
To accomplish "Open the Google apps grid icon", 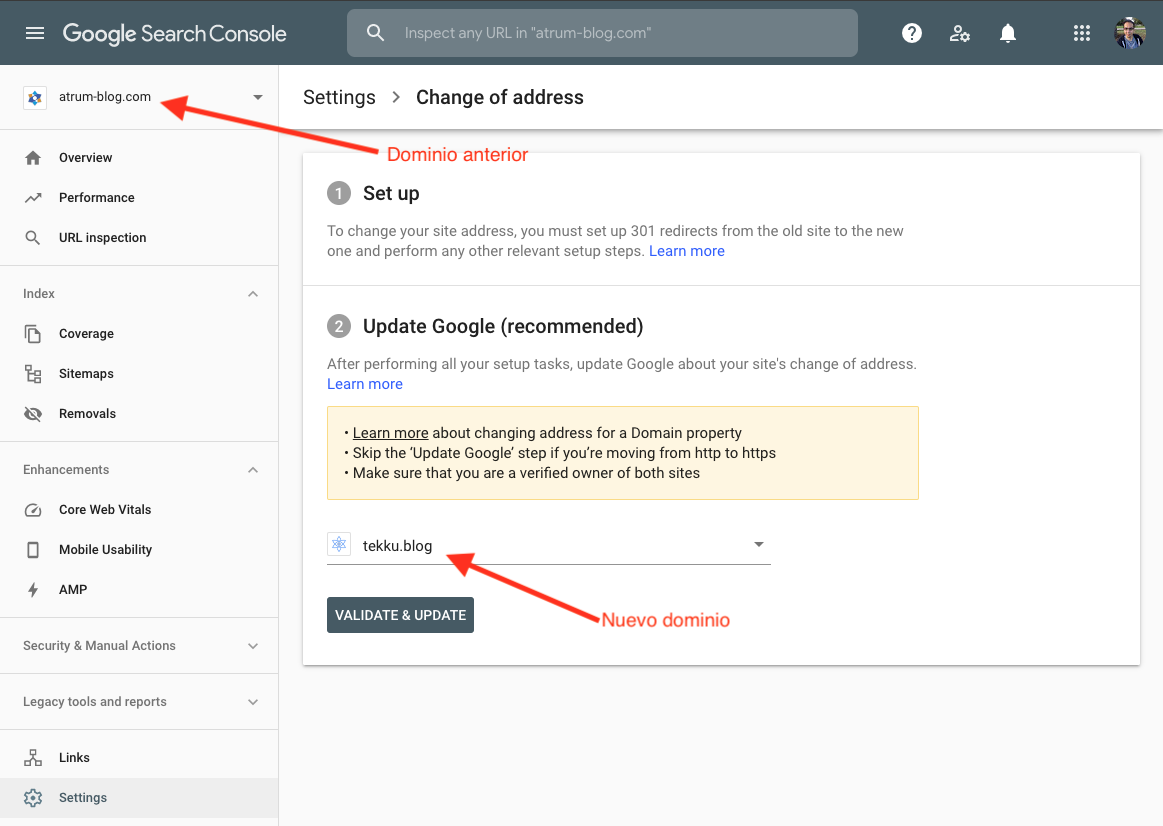I will (x=1081, y=32).
